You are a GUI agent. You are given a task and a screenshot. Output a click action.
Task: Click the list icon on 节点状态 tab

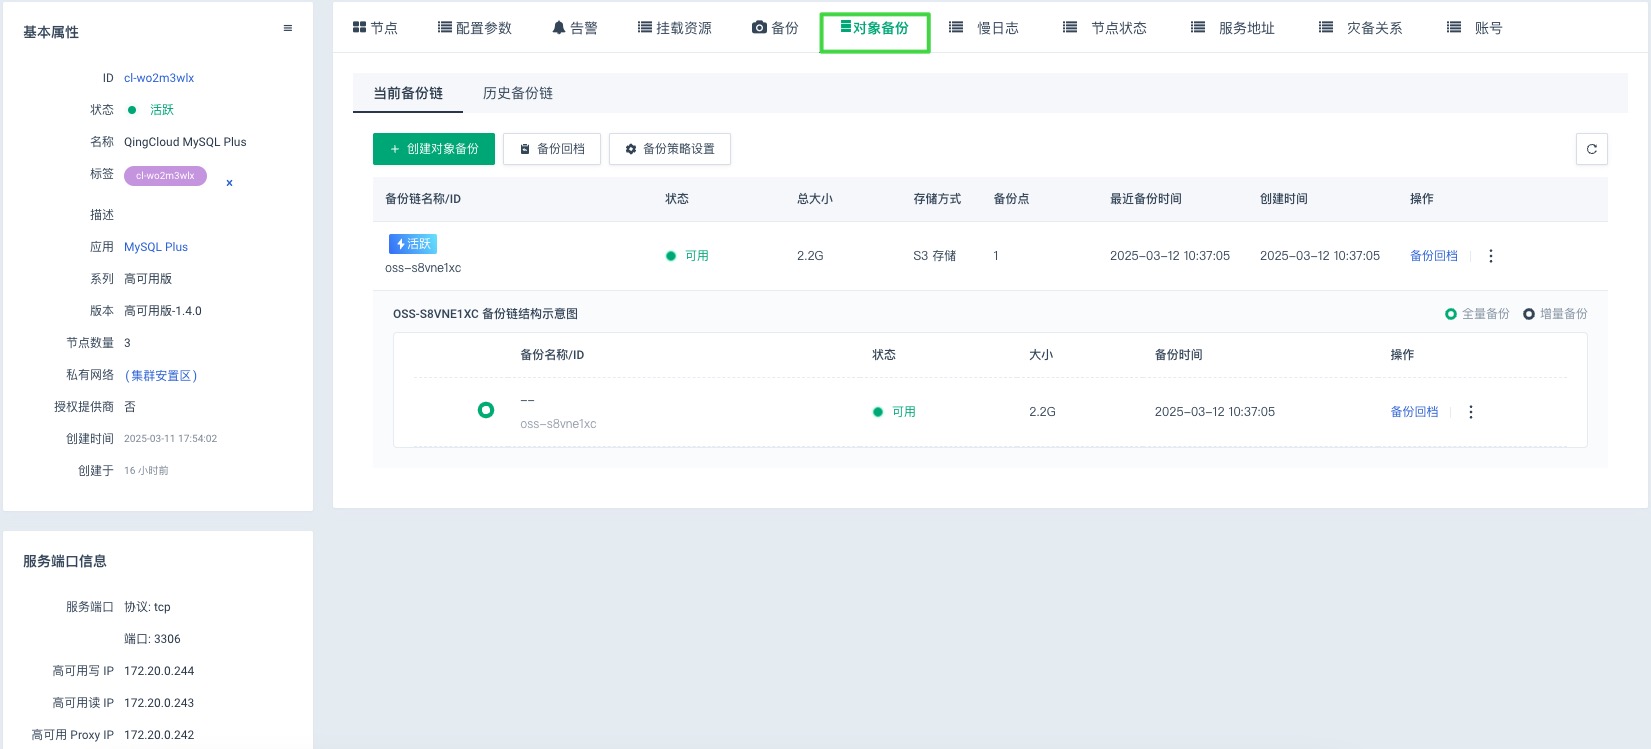(1070, 28)
